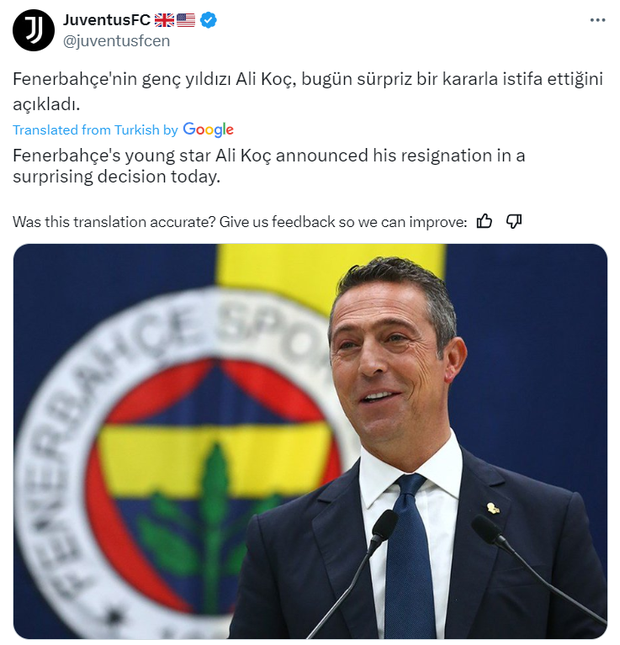Click the thumbs up translation feedback icon
The width and height of the screenshot is (620, 645).
click(x=484, y=221)
